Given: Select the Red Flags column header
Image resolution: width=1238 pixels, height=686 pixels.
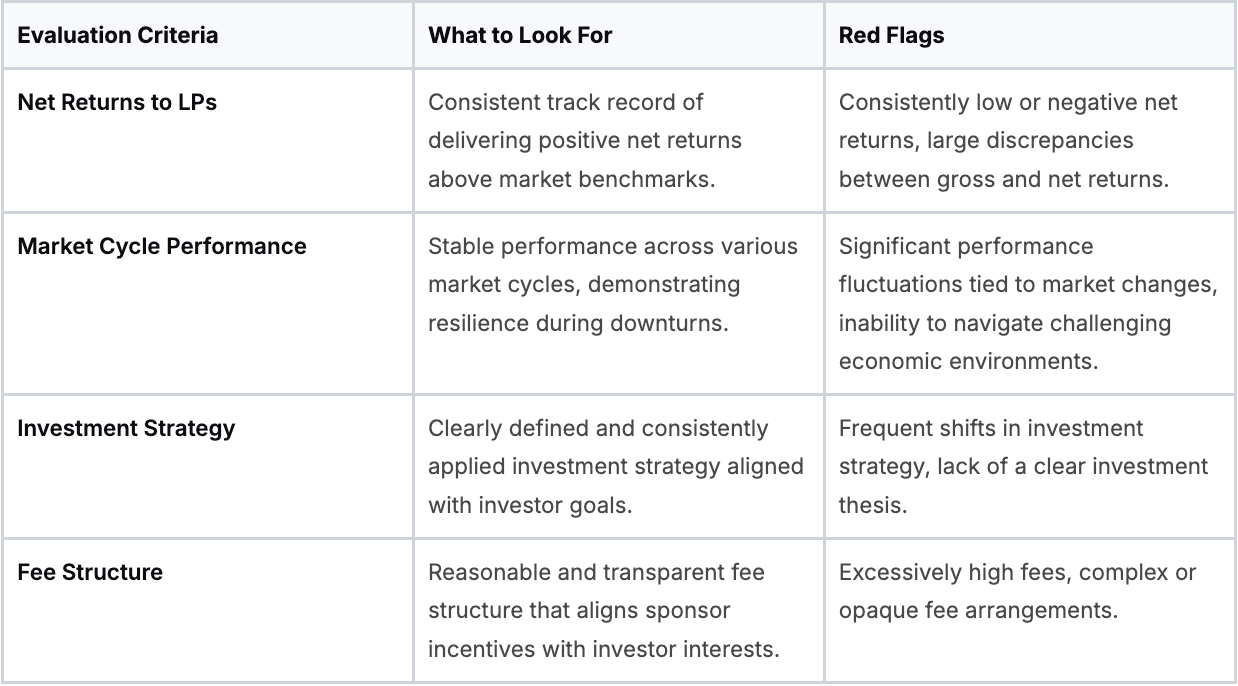Looking at the screenshot, I should tap(891, 36).
